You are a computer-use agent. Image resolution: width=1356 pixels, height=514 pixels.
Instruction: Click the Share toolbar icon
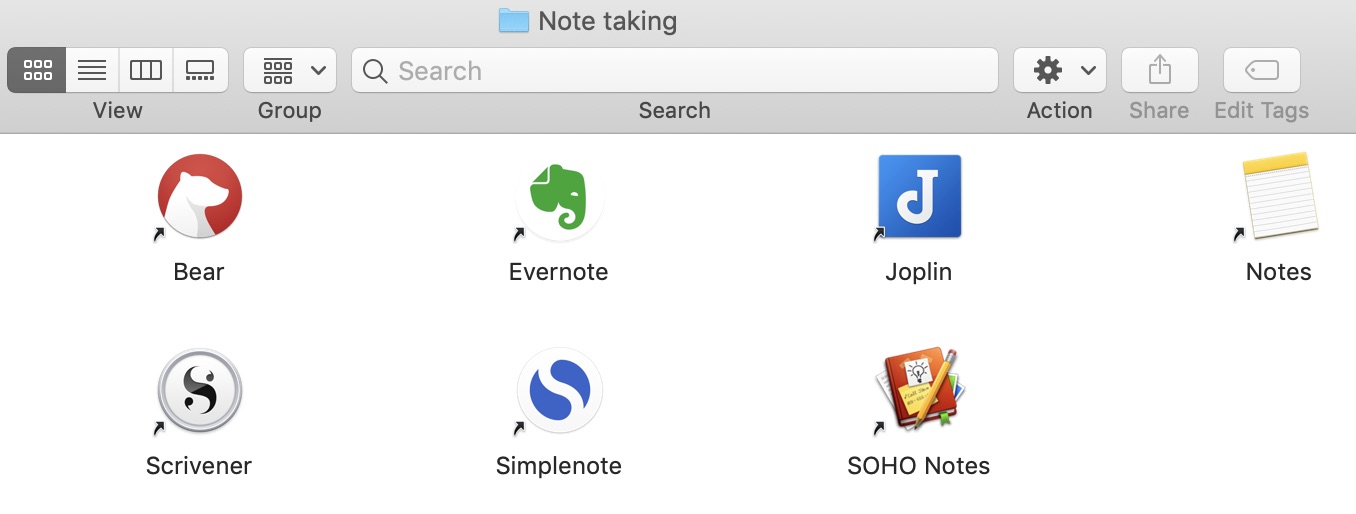click(1159, 70)
